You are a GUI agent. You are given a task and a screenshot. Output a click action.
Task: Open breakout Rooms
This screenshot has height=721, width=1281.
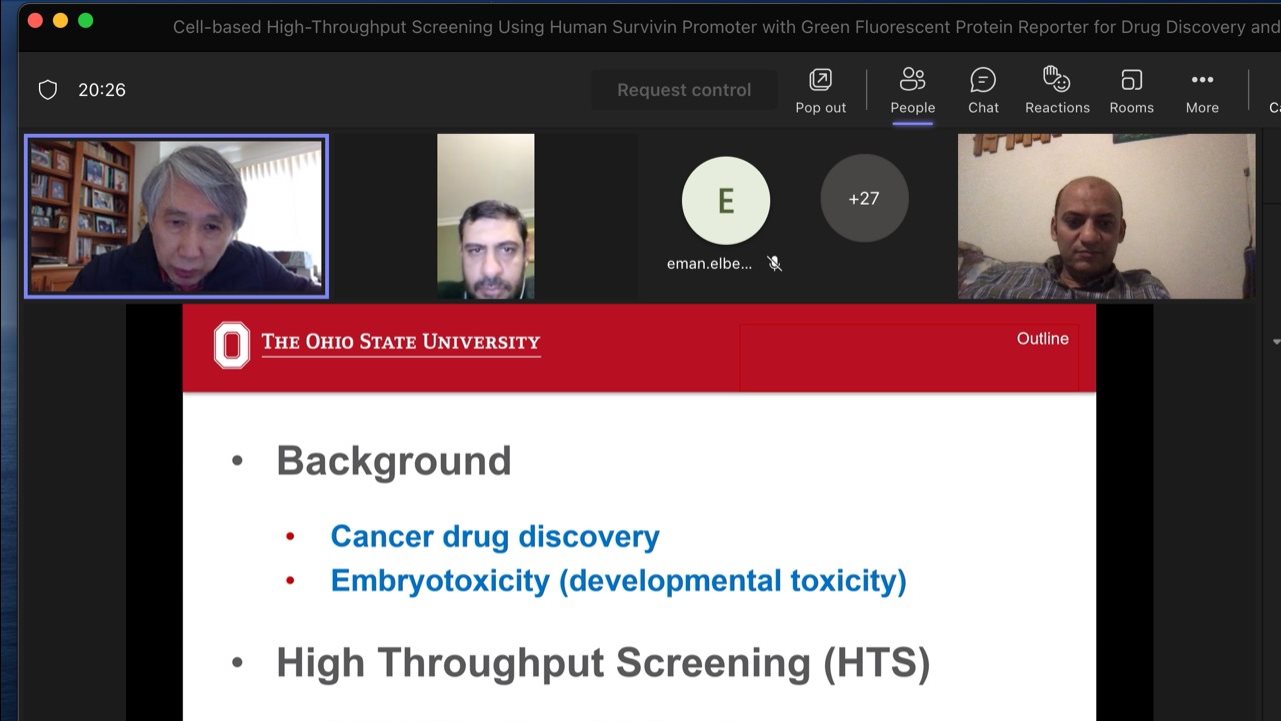[1131, 90]
